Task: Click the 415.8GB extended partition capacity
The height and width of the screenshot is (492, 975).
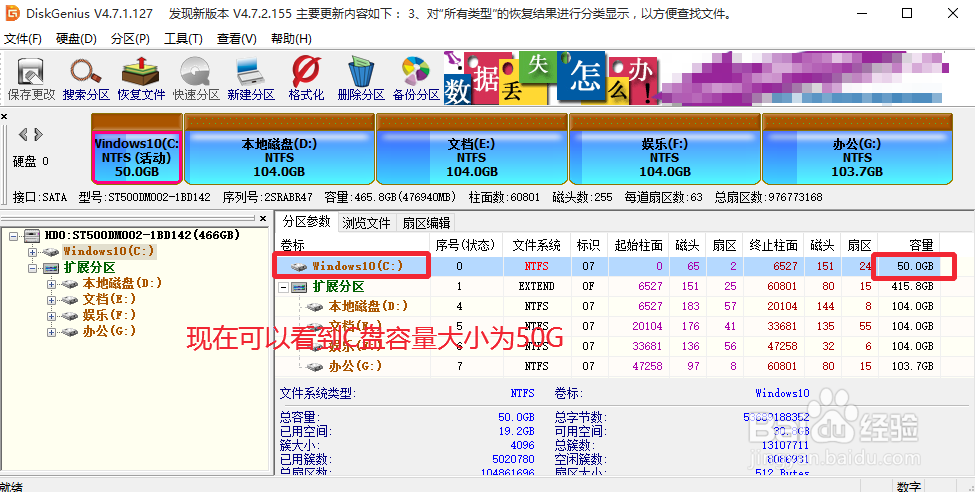Action: (x=912, y=286)
